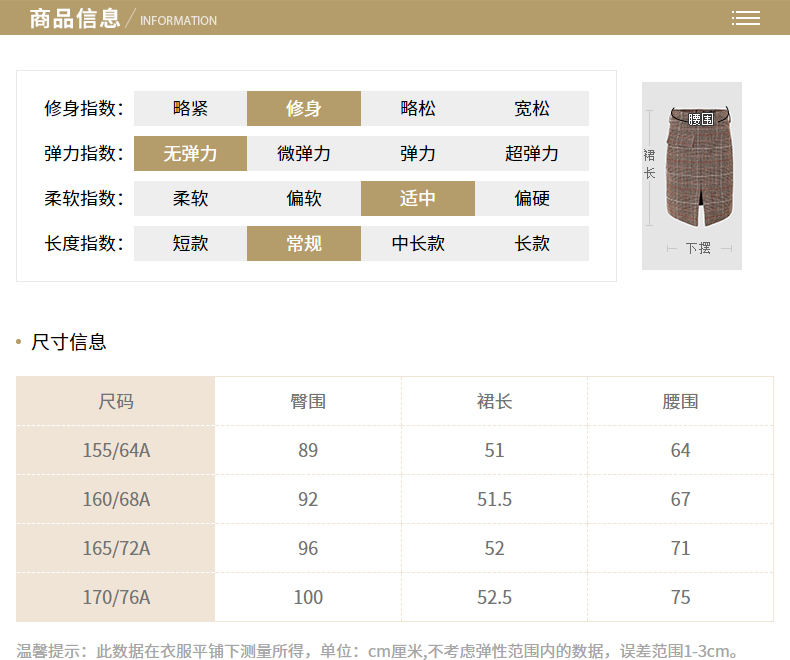Viewport: 790px width, 660px height.
Task: Select 中长款 length option
Action: coord(418,244)
